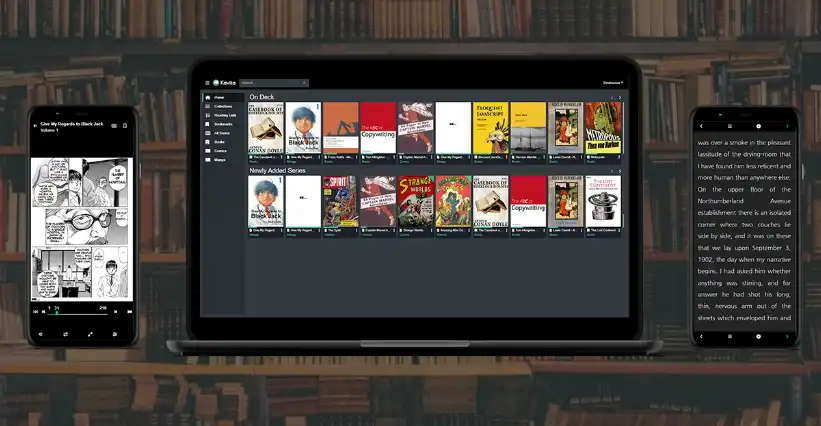Go back in Newly Added Series carousel
The image size is (821, 426).
(612, 171)
